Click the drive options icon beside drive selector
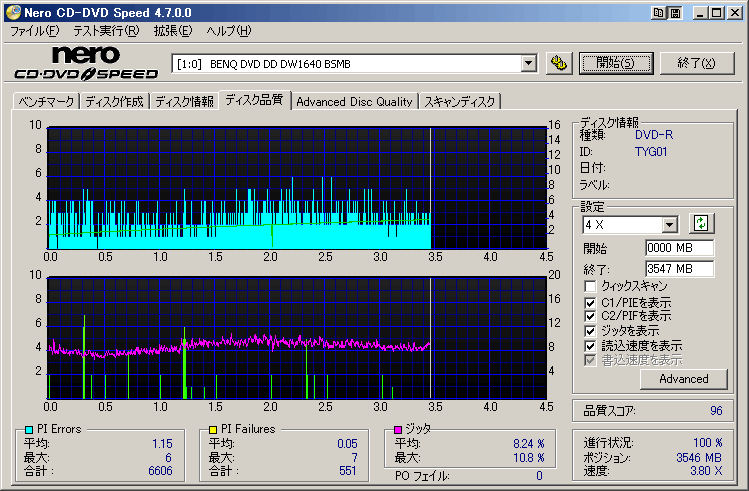749x491 pixels. pyautogui.click(x=558, y=63)
